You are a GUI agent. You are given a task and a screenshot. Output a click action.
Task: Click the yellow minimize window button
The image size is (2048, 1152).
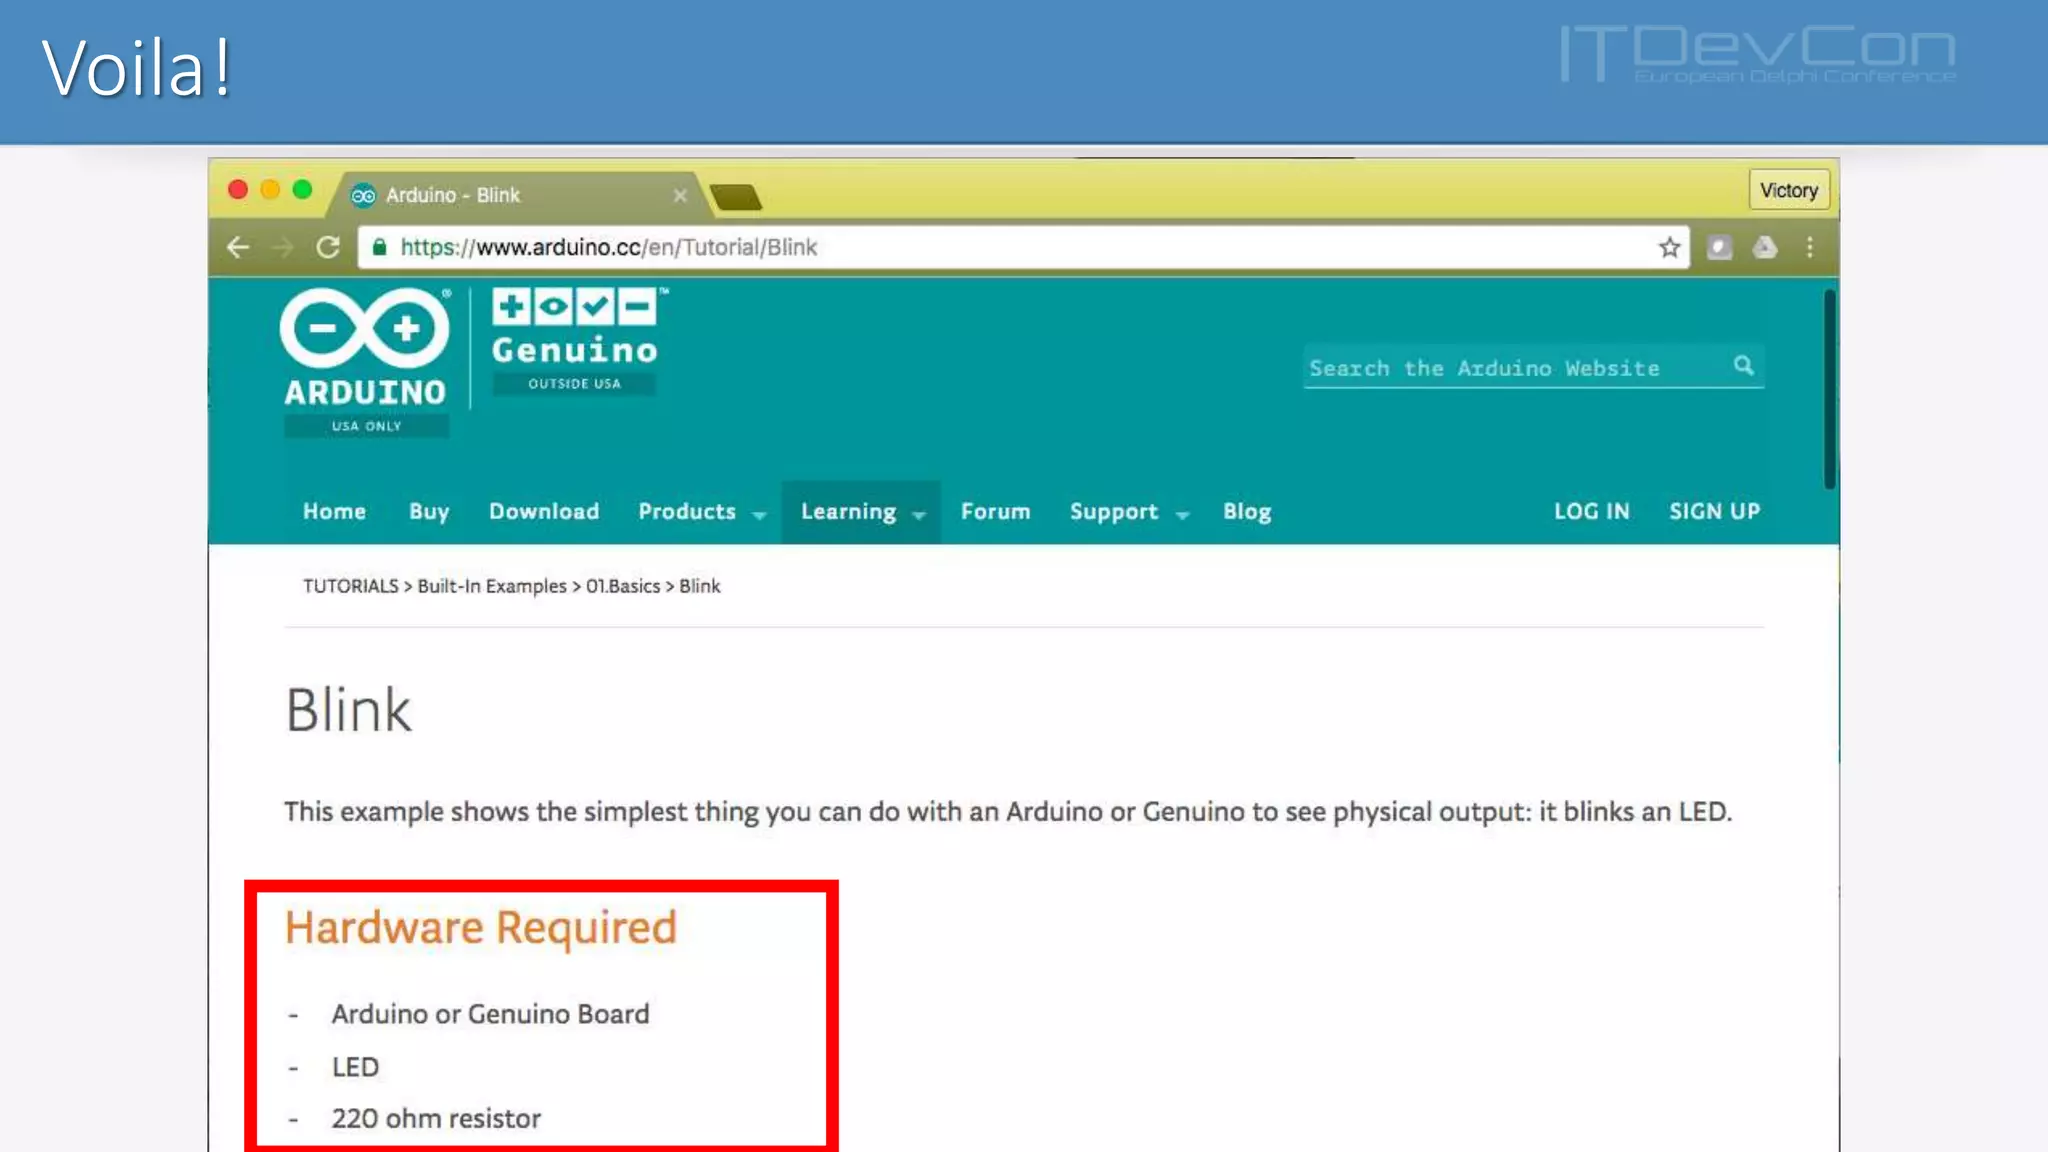(270, 189)
